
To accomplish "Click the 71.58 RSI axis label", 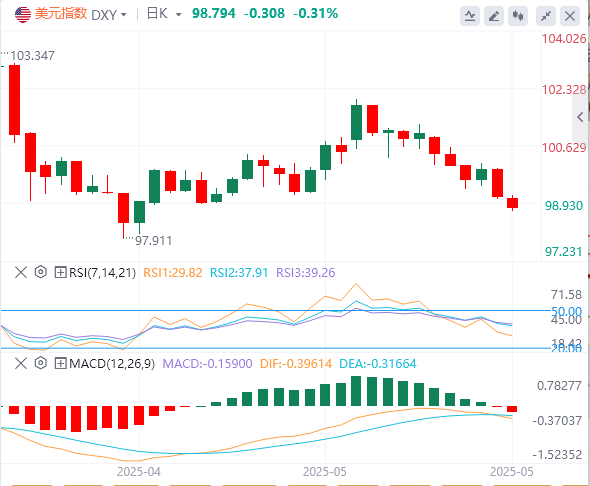I will coord(566,295).
